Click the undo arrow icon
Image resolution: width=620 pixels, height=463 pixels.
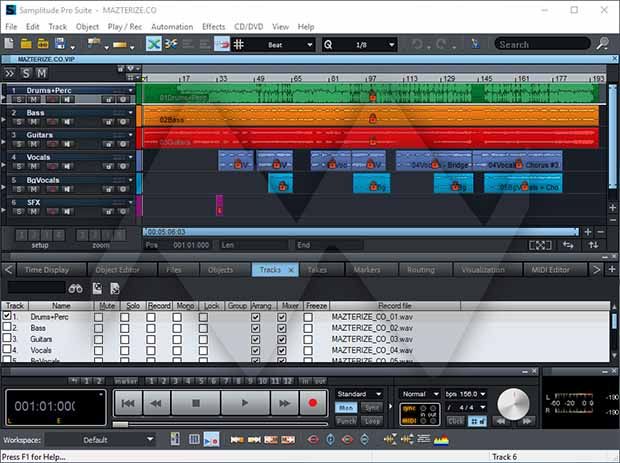tap(417, 44)
